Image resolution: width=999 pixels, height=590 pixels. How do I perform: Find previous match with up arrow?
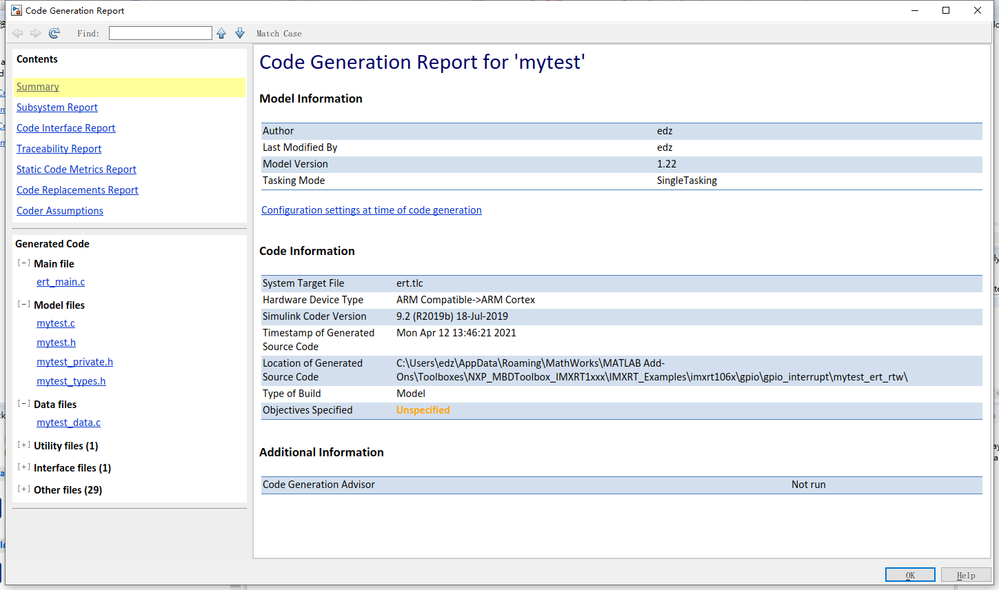pos(222,33)
